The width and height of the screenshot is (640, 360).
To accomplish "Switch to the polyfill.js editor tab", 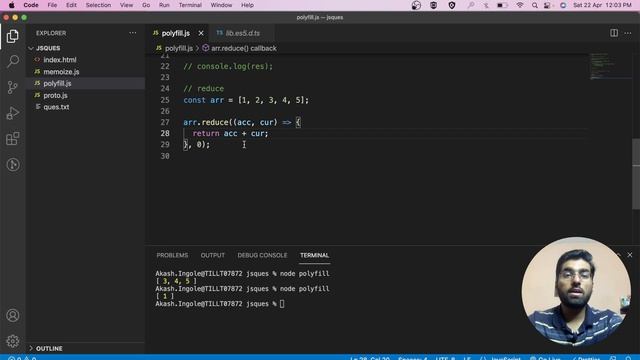I will coord(176,33).
